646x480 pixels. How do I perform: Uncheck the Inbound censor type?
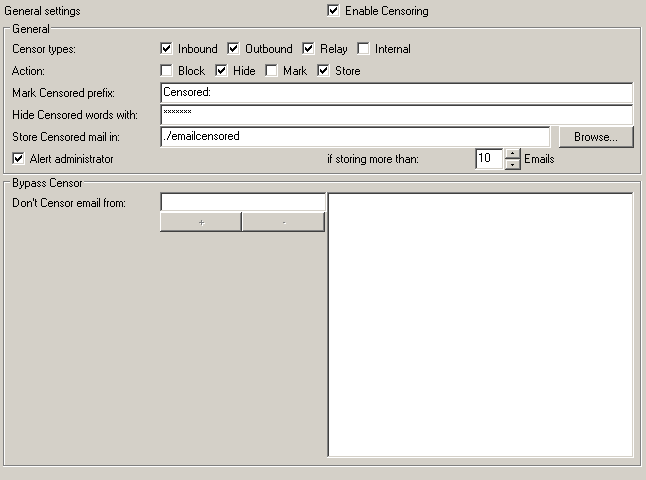tap(167, 49)
